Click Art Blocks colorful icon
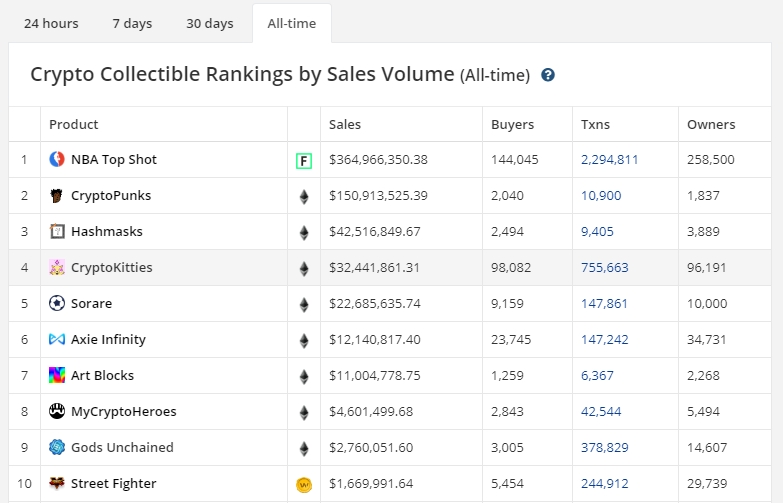The width and height of the screenshot is (783, 503). 57,375
